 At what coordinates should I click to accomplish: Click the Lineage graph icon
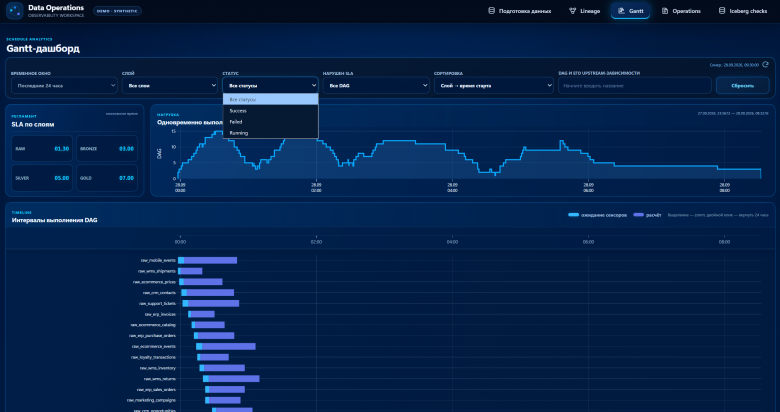(573, 11)
